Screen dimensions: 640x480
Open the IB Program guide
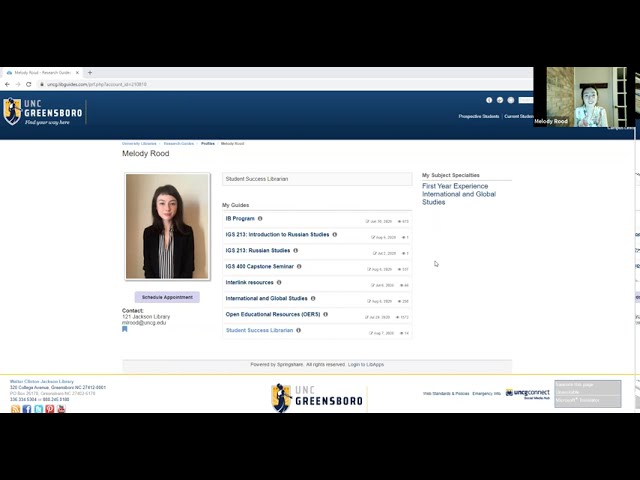(240, 219)
